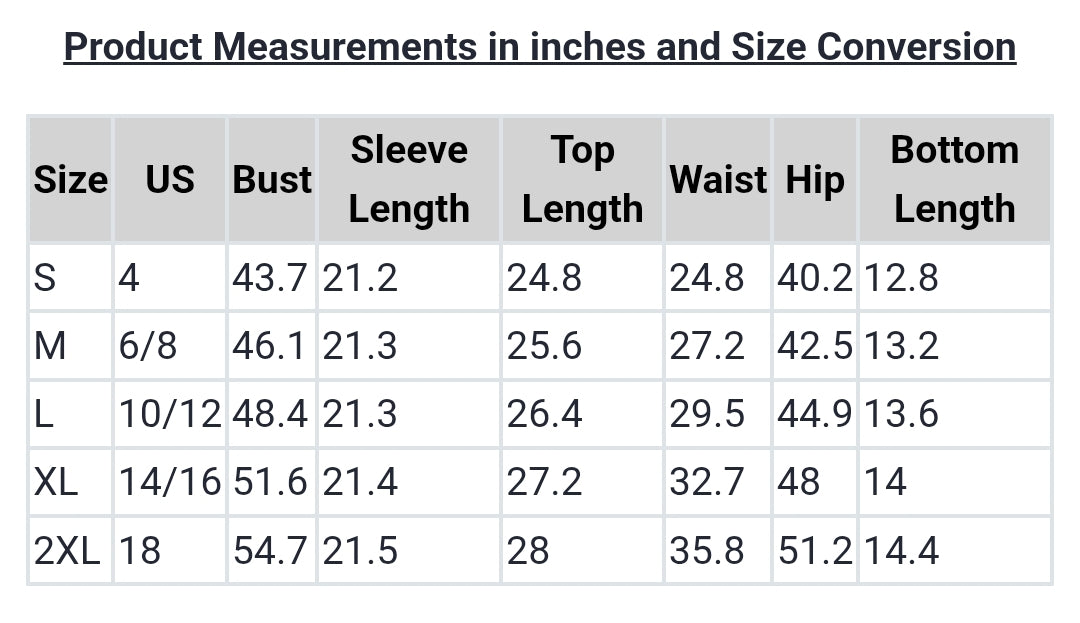This screenshot has height=623, width=1080.
Task: Select the Bust column header
Action: tap(272, 180)
